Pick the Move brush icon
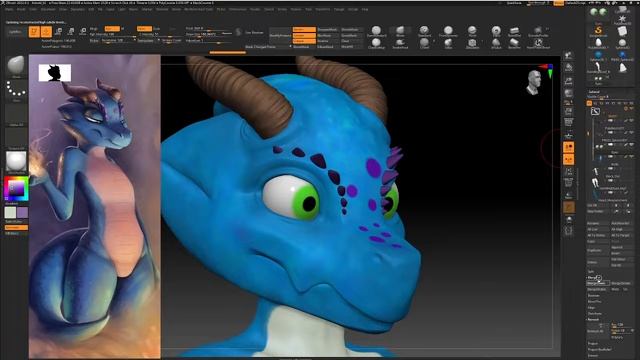Image resolution: width=640 pixels, height=360 pixels. click(x=400, y=31)
